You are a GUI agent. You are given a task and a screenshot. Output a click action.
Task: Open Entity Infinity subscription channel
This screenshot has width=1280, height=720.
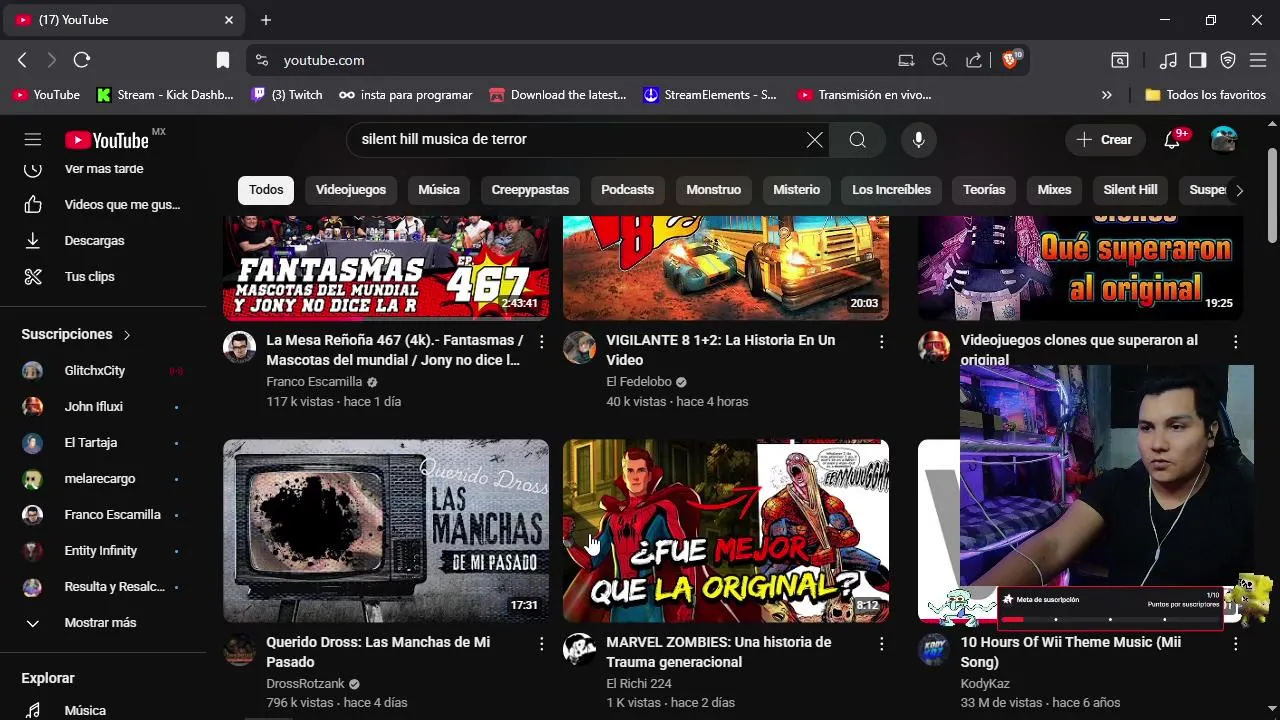[x=100, y=551]
